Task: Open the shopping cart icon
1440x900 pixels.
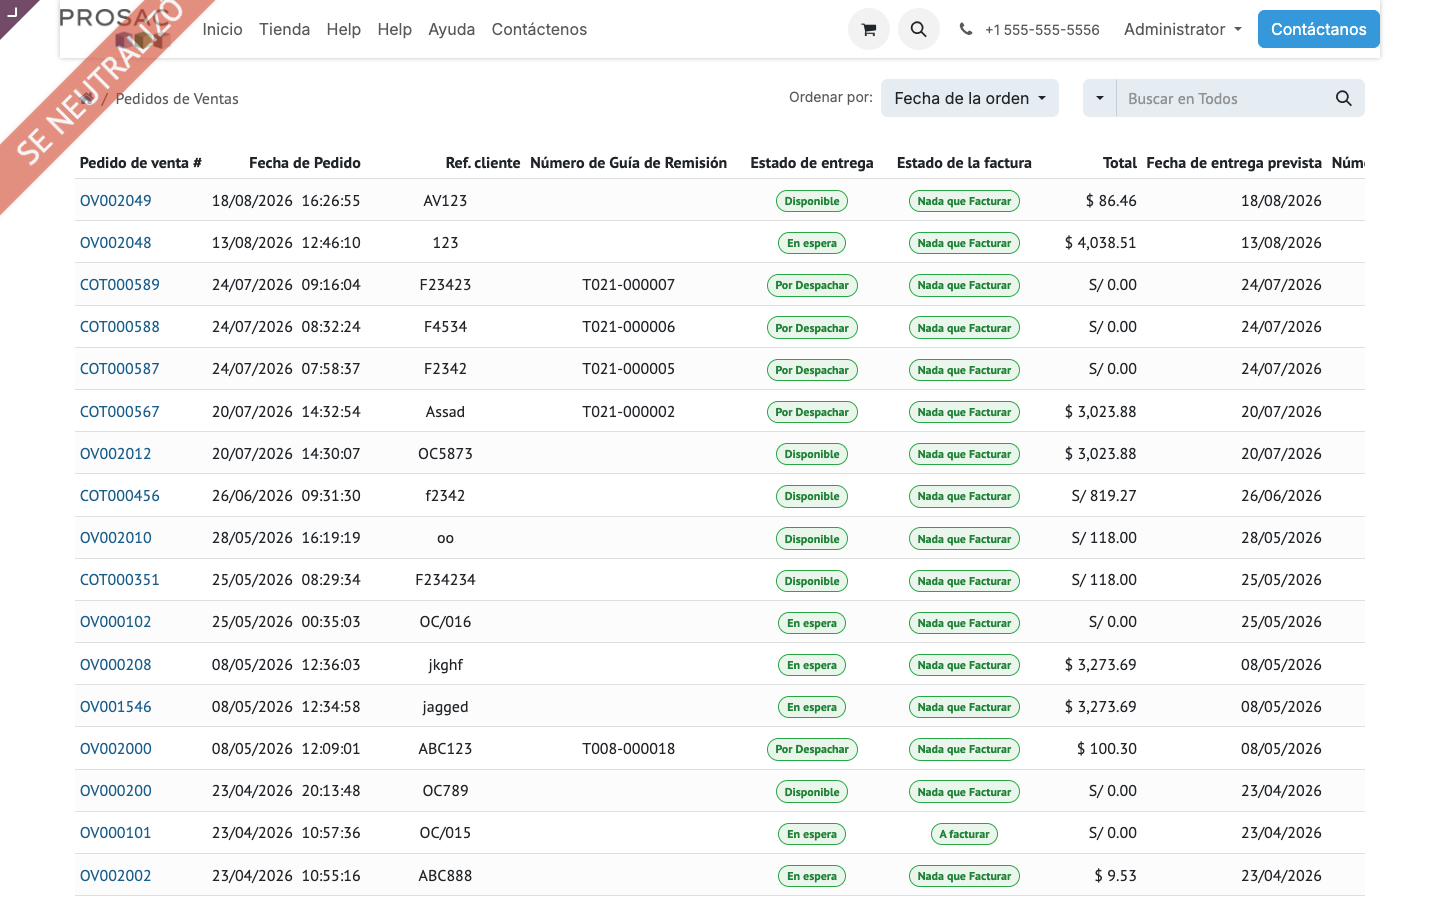Action: pos(869,29)
